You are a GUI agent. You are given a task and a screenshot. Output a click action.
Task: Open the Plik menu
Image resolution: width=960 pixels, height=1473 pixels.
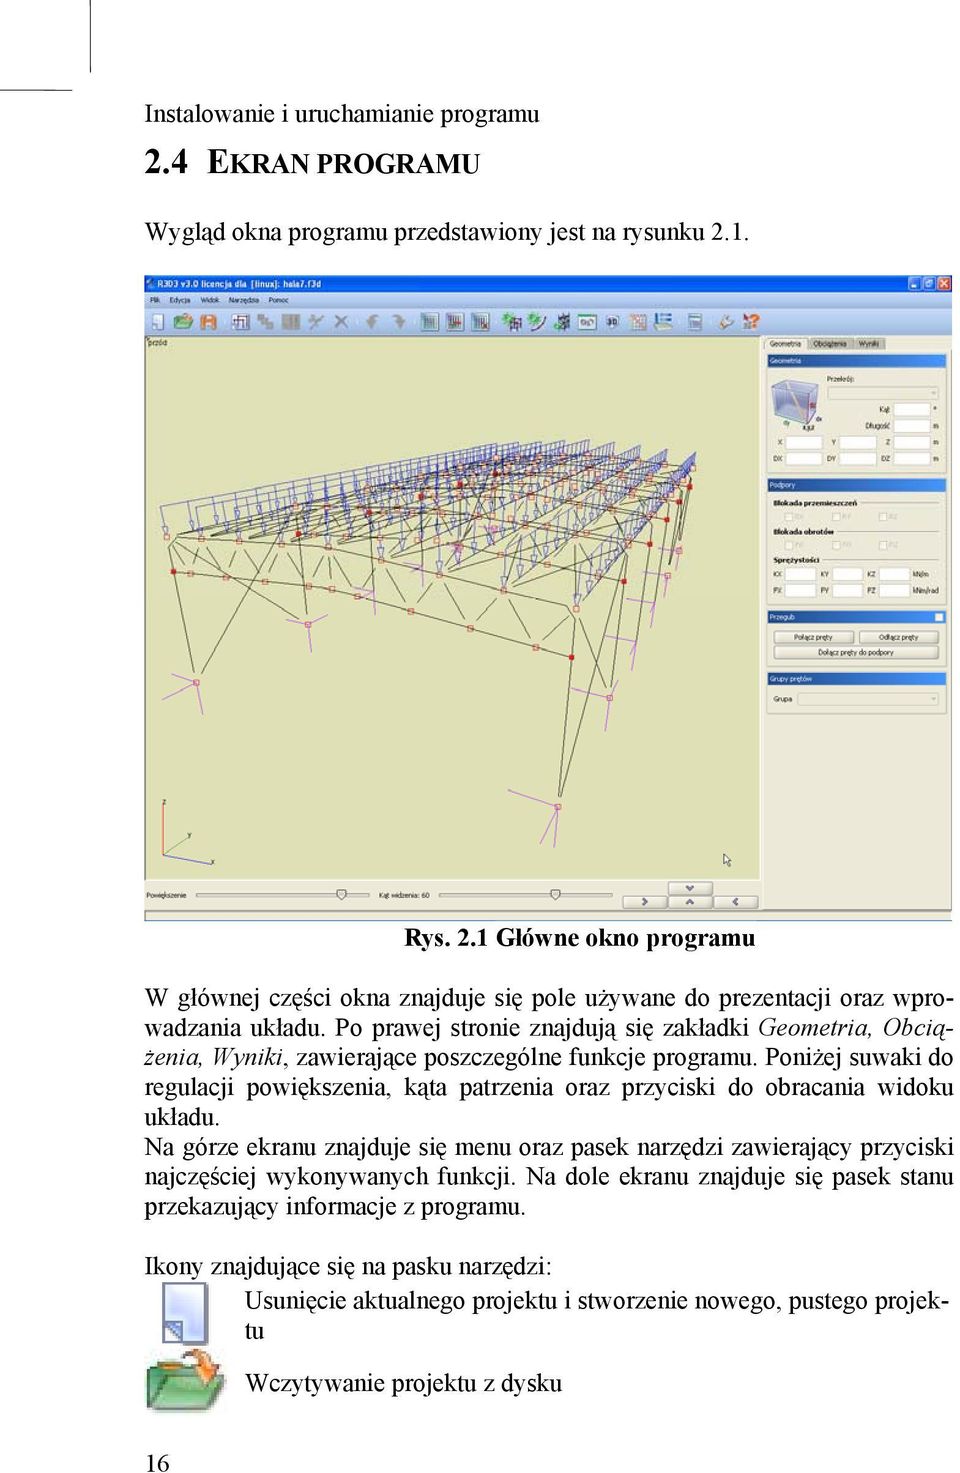[155, 300]
